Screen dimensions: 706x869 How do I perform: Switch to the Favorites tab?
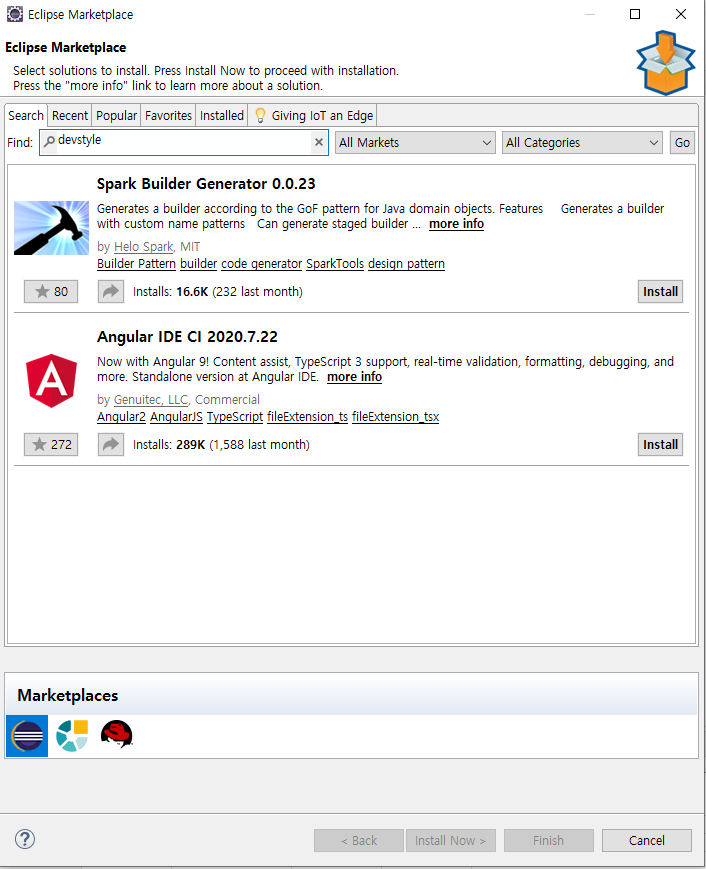(x=168, y=115)
